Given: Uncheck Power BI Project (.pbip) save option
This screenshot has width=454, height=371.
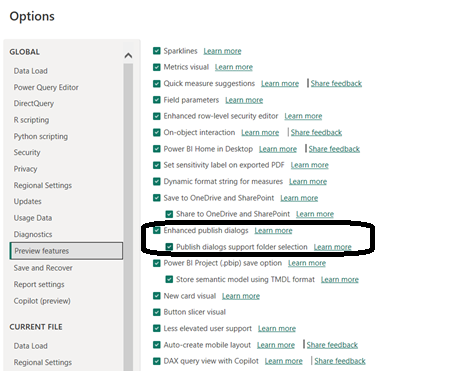Looking at the screenshot, I should click(x=157, y=263).
